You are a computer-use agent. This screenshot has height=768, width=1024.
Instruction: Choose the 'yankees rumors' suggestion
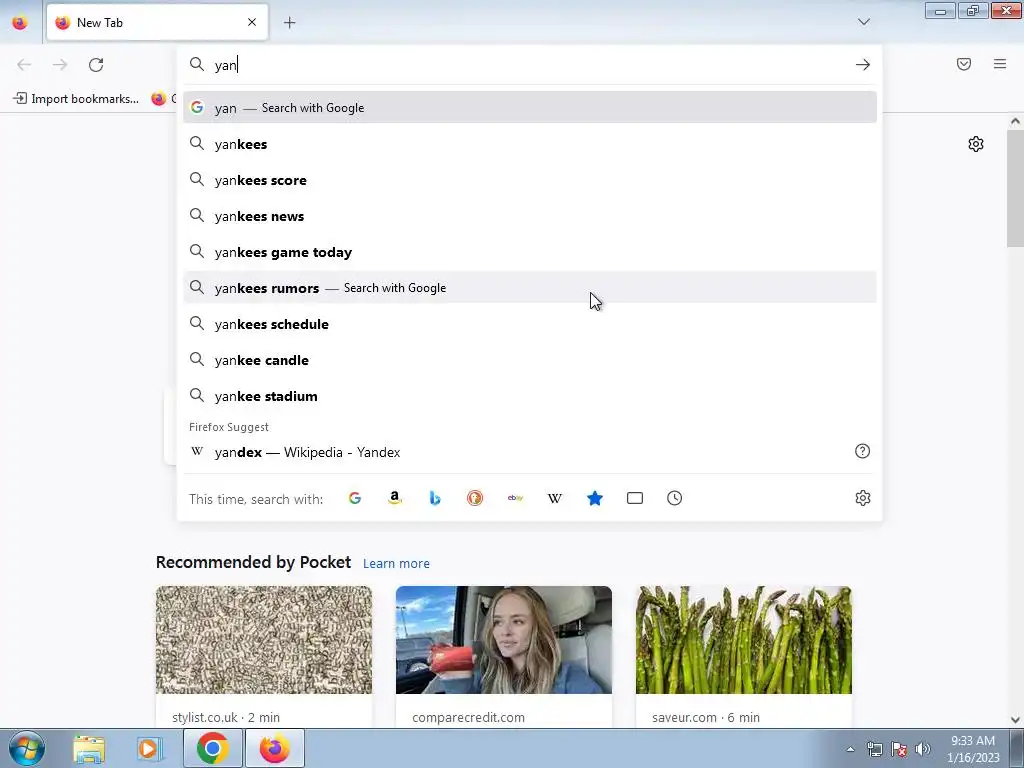point(530,287)
